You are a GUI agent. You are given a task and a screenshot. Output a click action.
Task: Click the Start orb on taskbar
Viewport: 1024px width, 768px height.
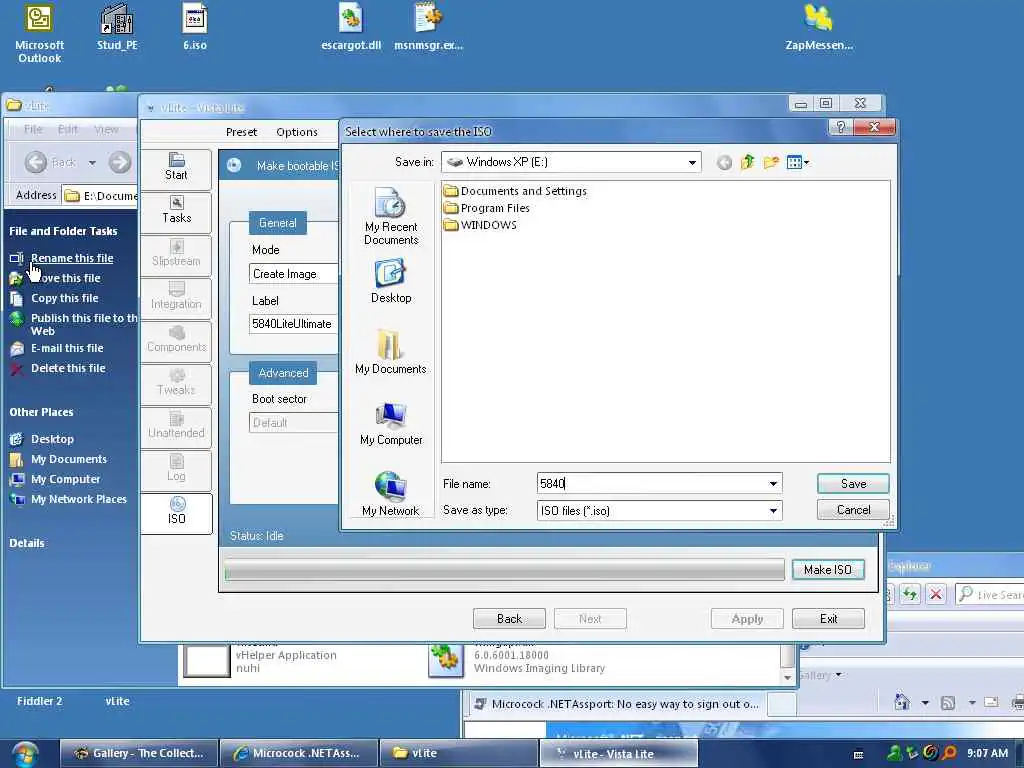coord(25,754)
